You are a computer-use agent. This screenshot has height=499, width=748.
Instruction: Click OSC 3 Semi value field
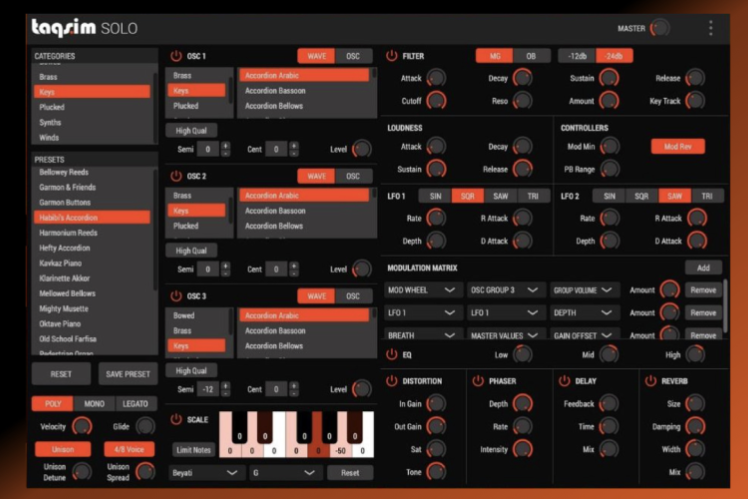(x=208, y=389)
